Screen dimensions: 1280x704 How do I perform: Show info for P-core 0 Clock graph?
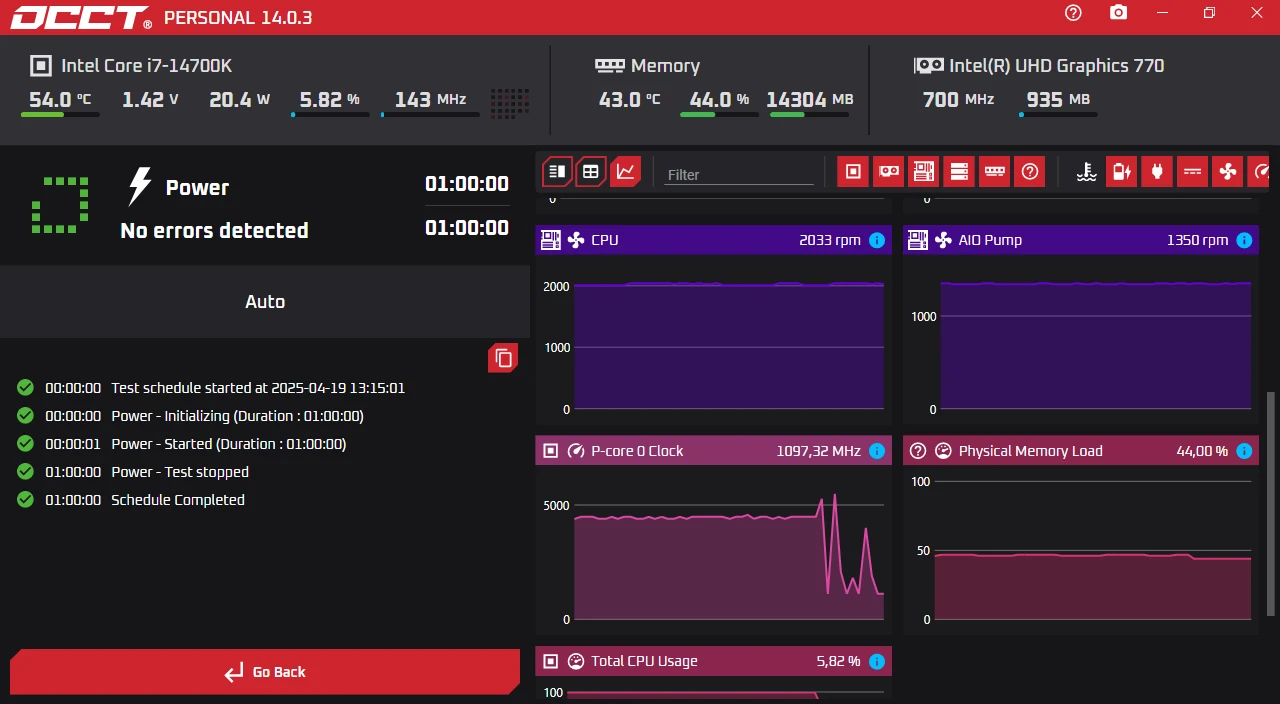point(877,451)
